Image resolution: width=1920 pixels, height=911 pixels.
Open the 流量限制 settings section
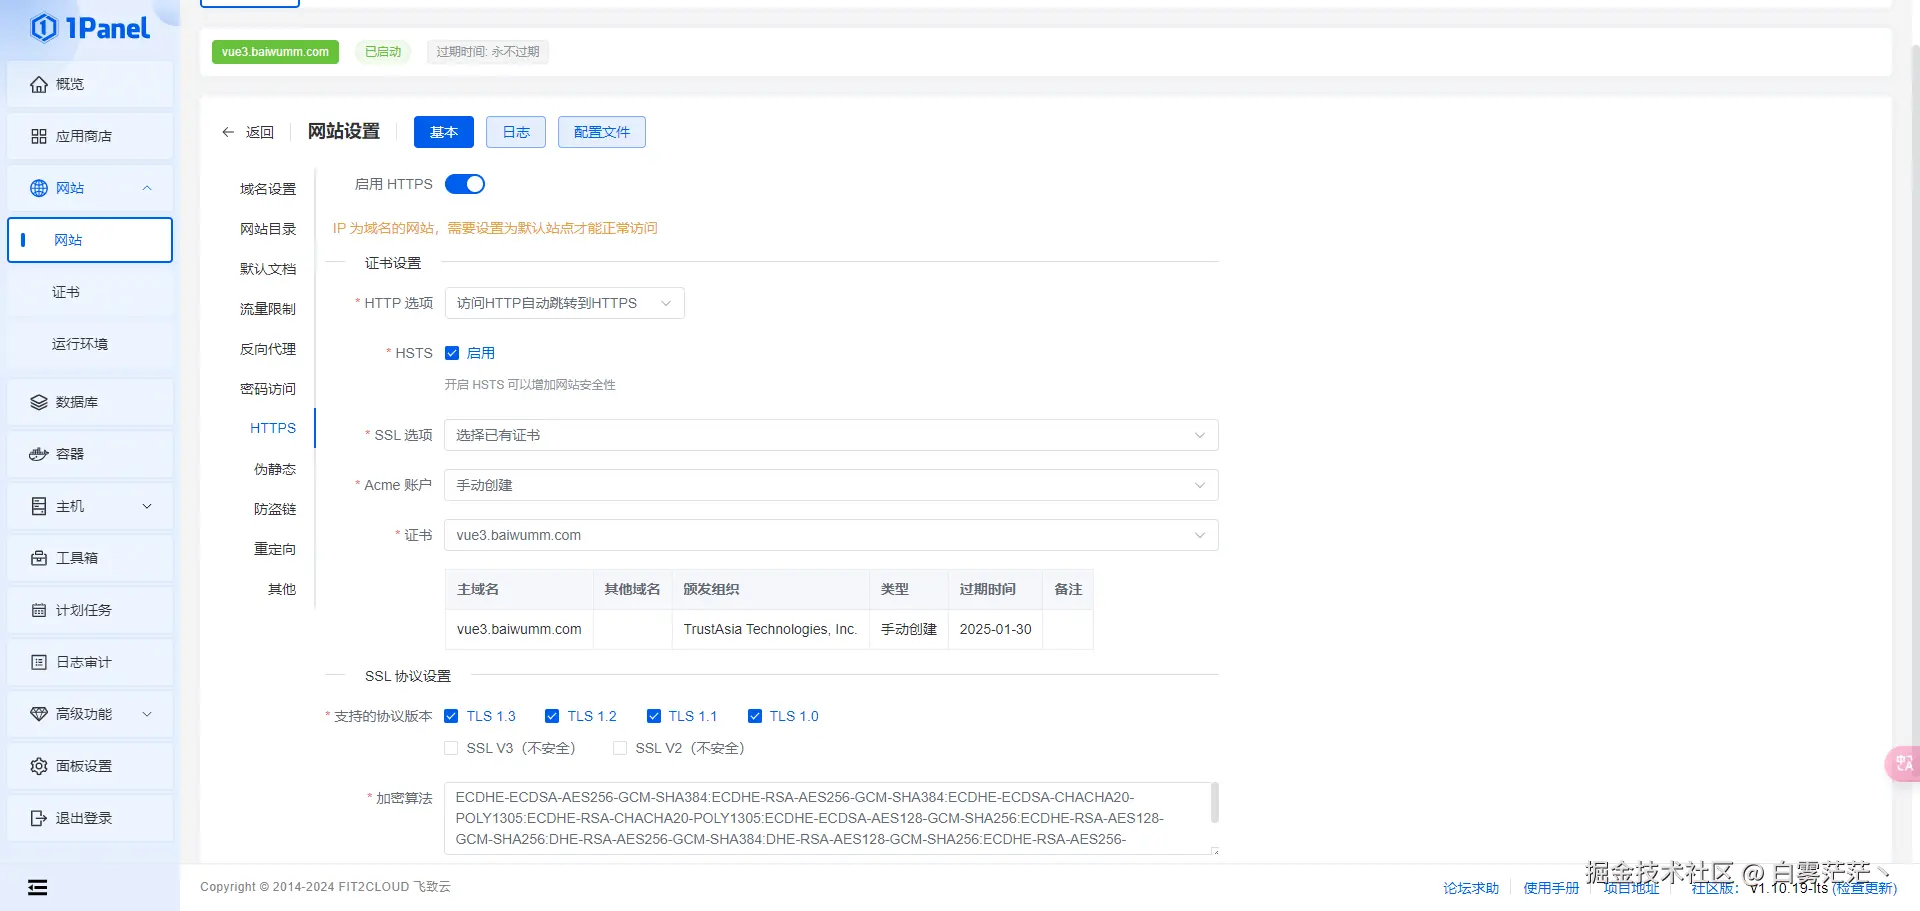[x=268, y=309]
